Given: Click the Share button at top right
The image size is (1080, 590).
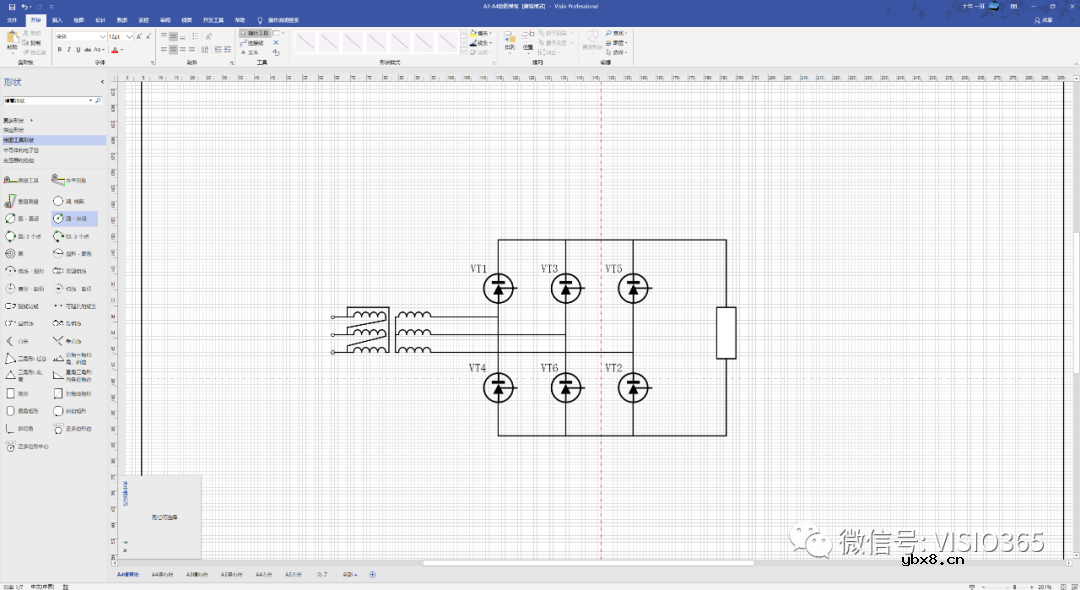Looking at the screenshot, I should tap(1043, 19).
